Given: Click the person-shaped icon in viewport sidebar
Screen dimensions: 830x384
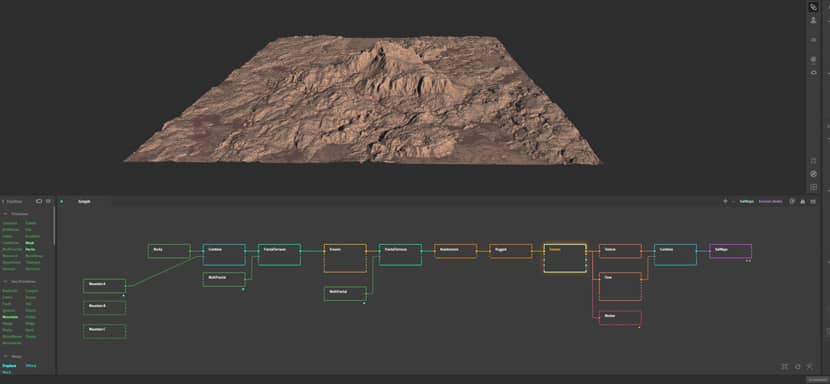Looking at the screenshot, I should [x=813, y=20].
